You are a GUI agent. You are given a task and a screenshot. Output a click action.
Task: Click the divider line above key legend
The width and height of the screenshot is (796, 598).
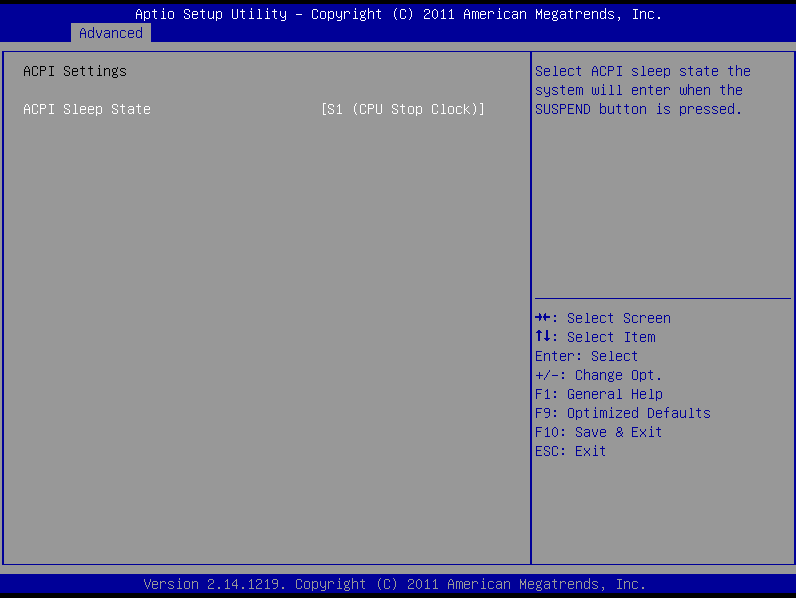tap(662, 298)
